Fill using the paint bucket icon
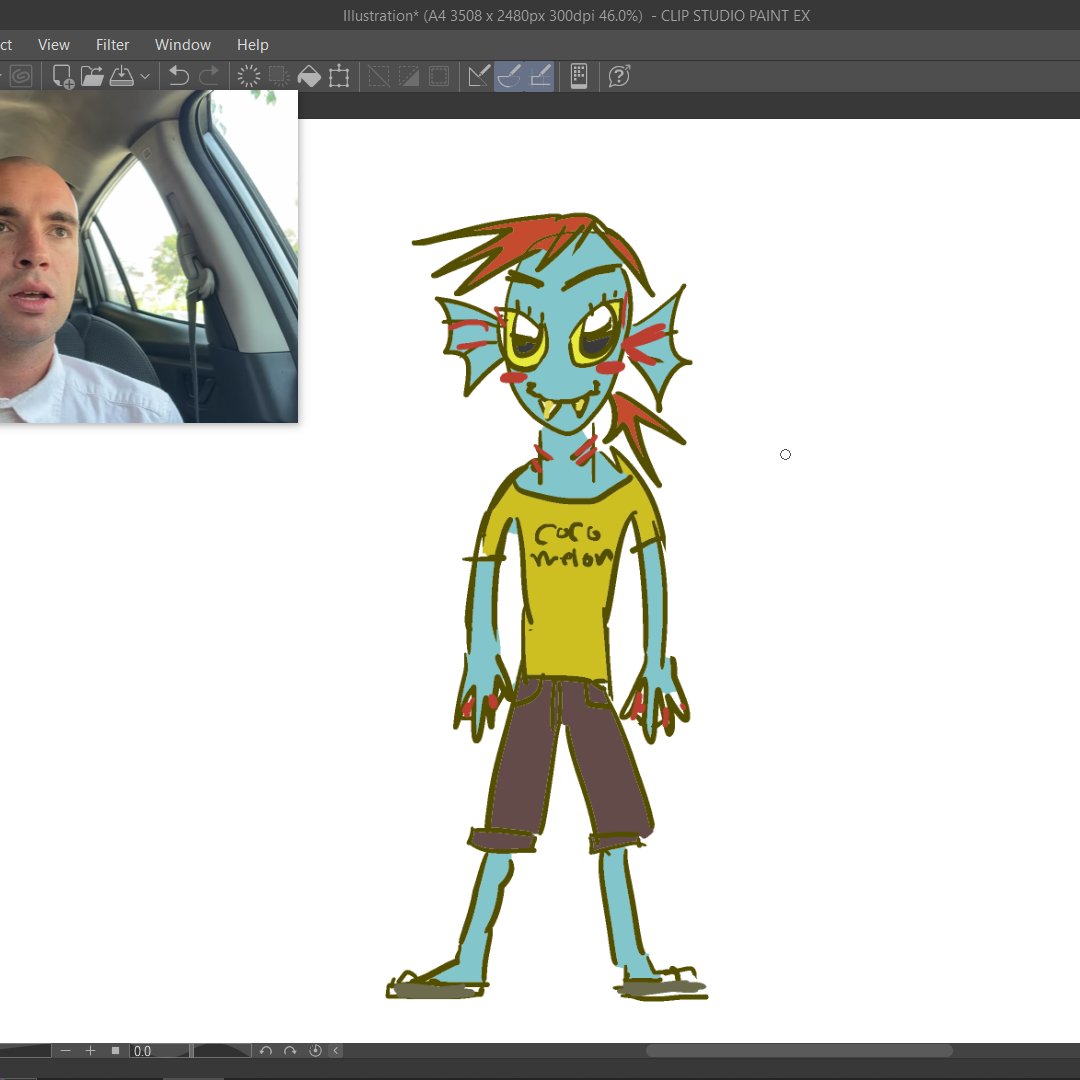Screen dimensions: 1080x1080 point(309,76)
